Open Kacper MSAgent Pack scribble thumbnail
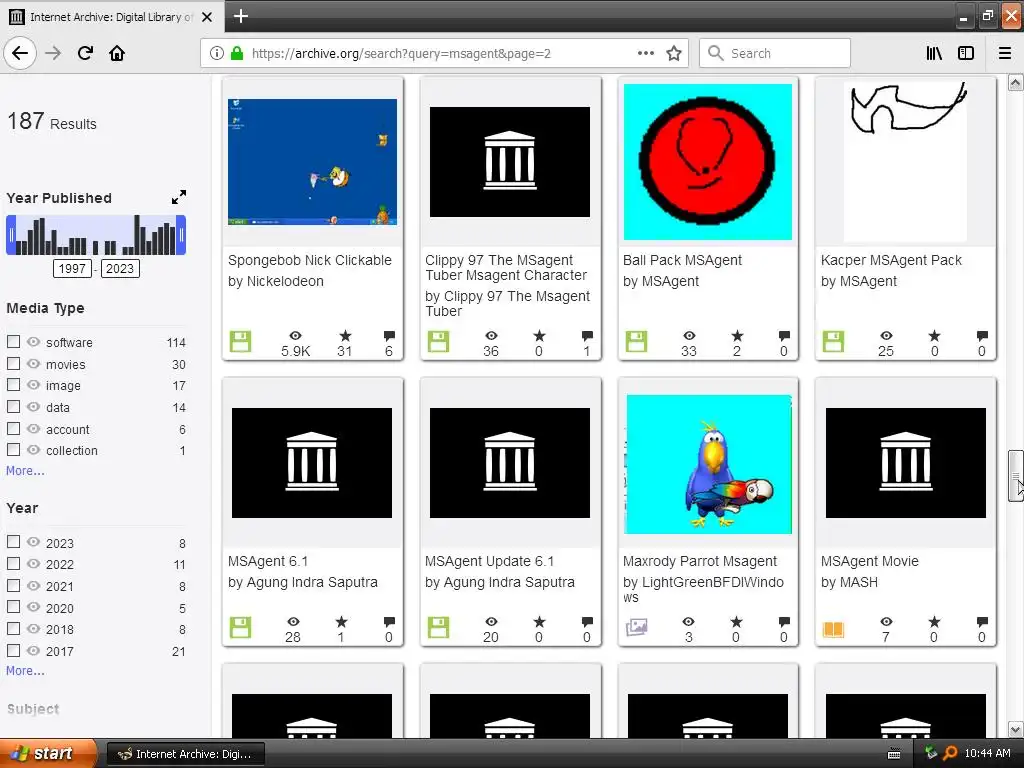The width and height of the screenshot is (1024, 768). (905, 161)
